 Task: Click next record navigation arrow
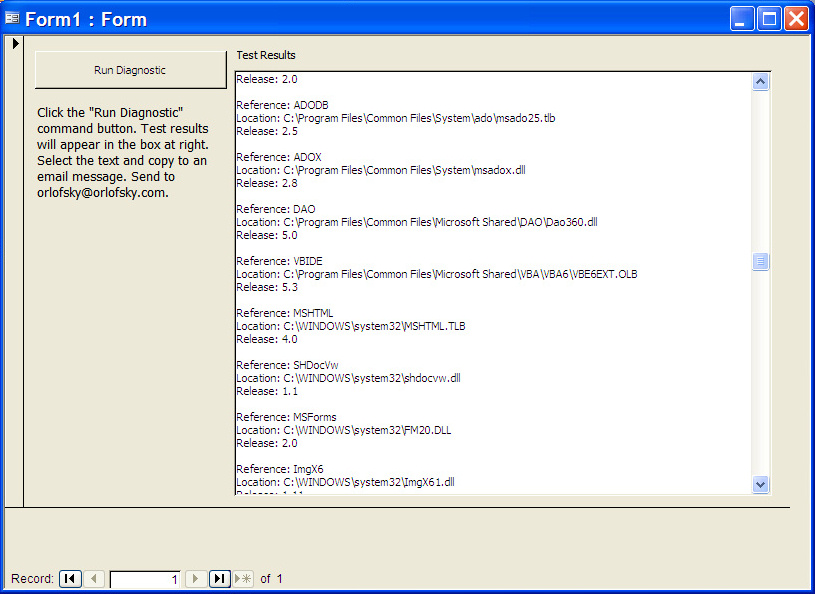[195, 578]
